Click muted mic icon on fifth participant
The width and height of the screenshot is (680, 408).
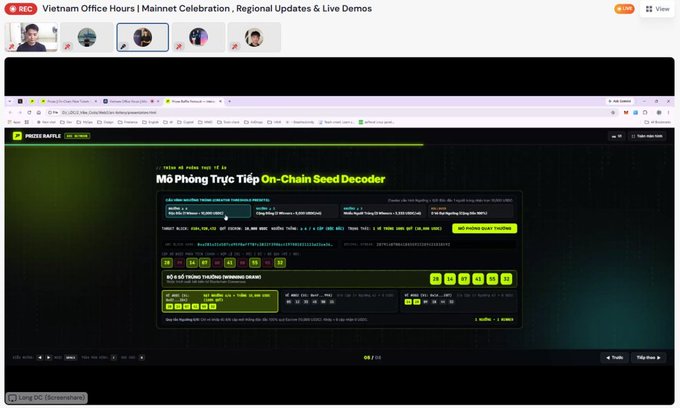click(x=235, y=46)
